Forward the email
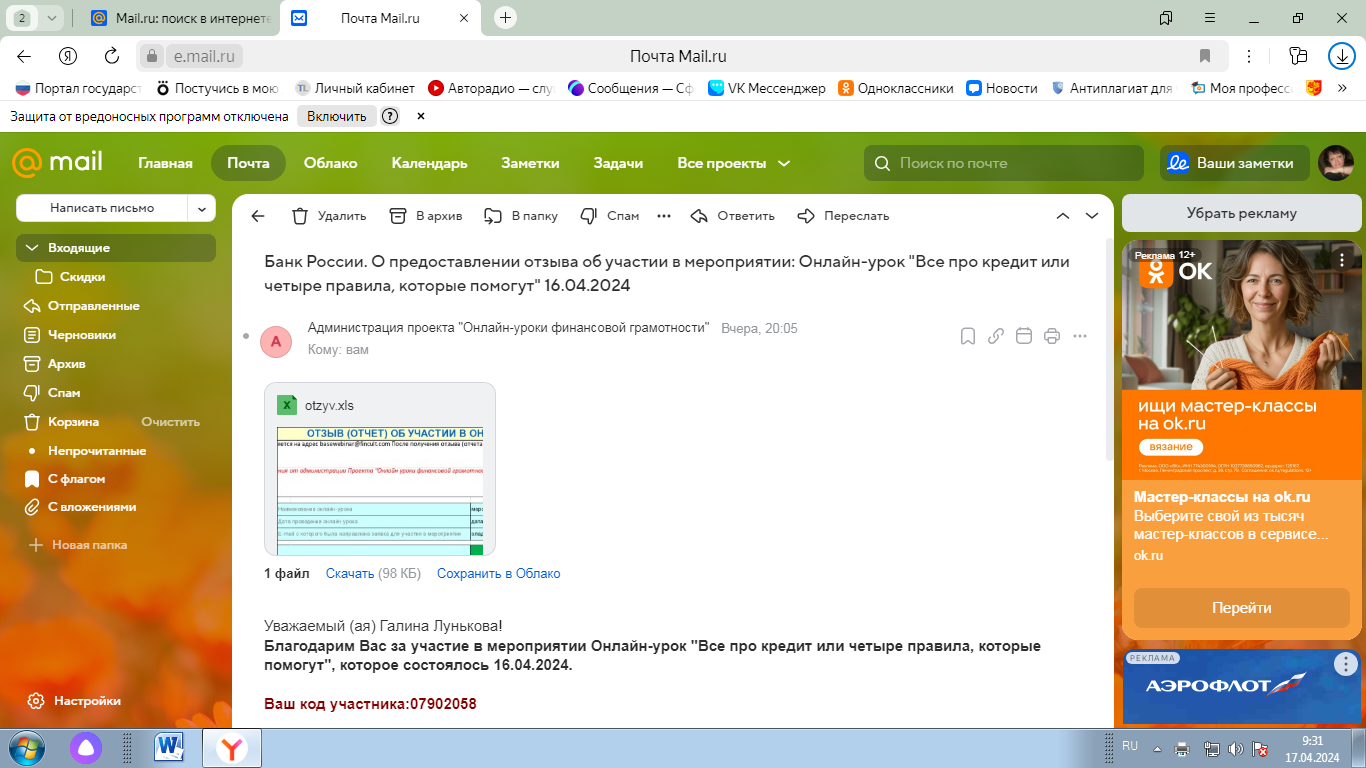The width and height of the screenshot is (1366, 768). tap(843, 216)
